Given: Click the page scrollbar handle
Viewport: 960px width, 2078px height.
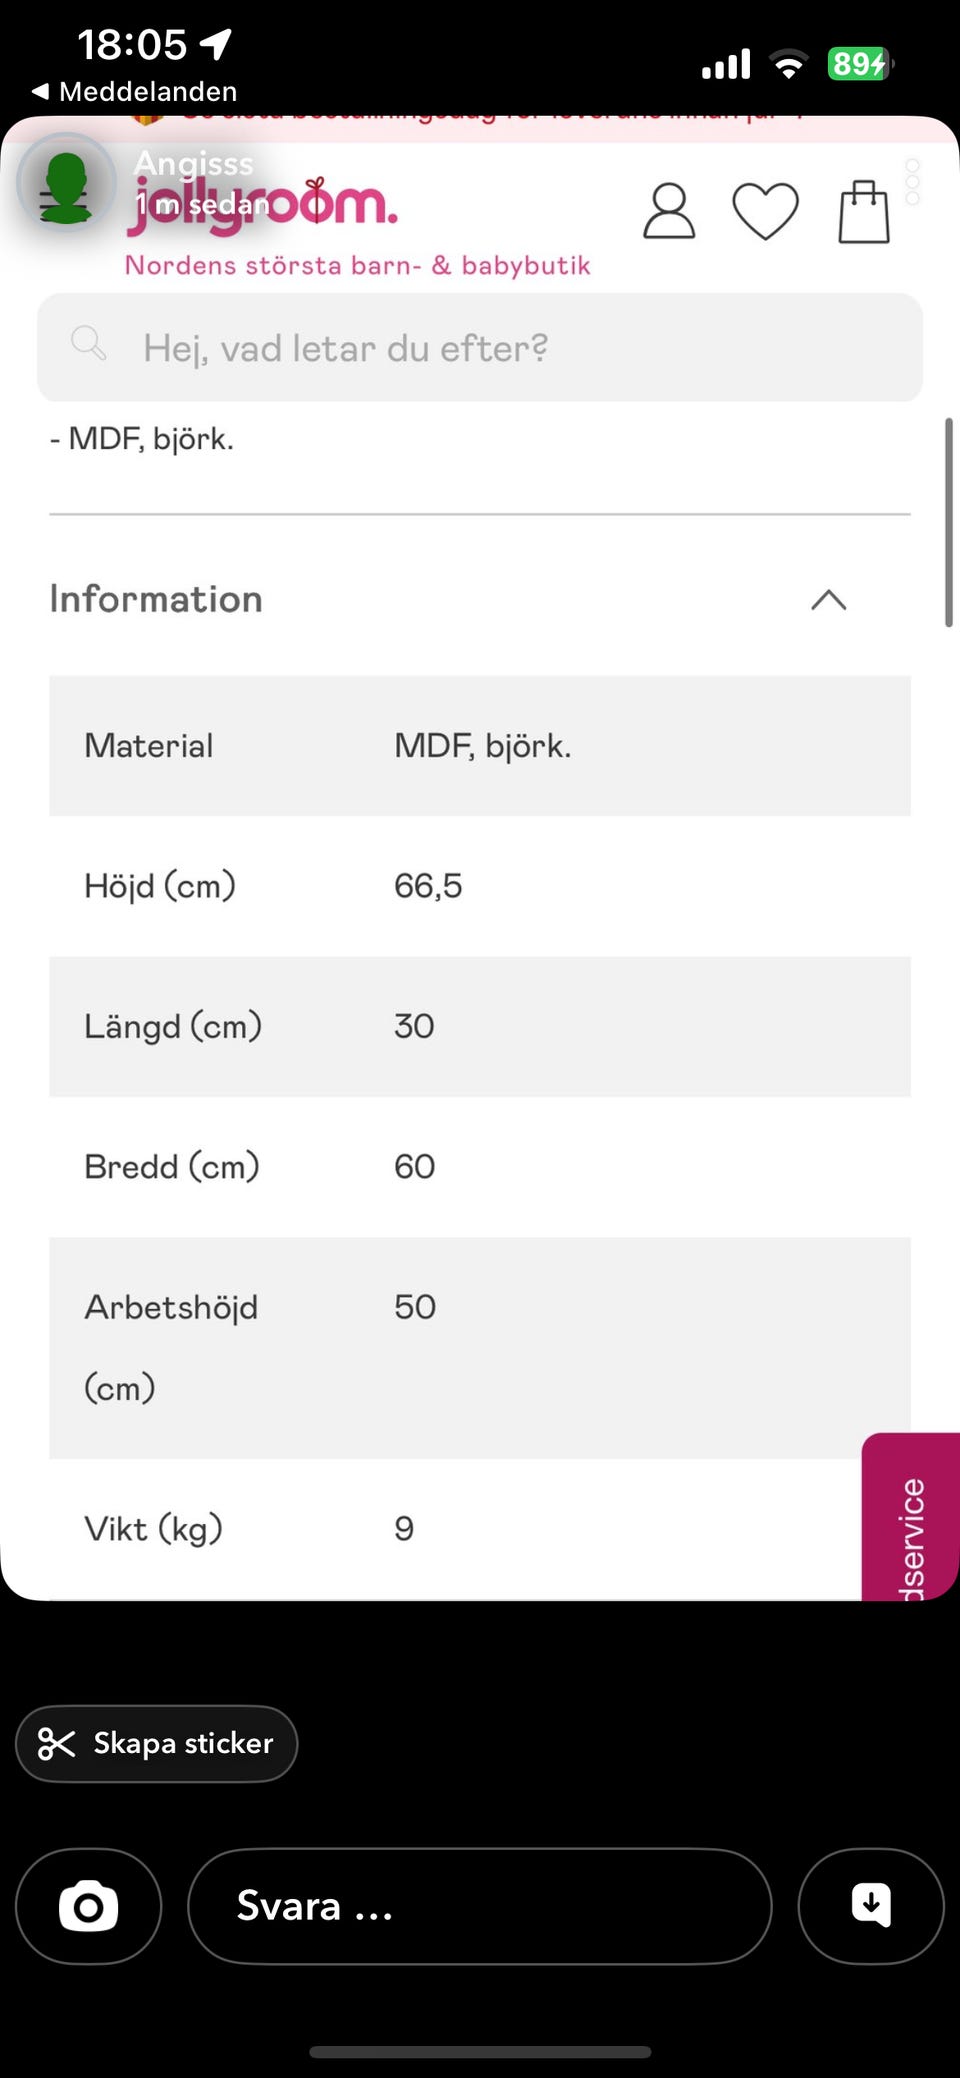Looking at the screenshot, I should click(948, 522).
